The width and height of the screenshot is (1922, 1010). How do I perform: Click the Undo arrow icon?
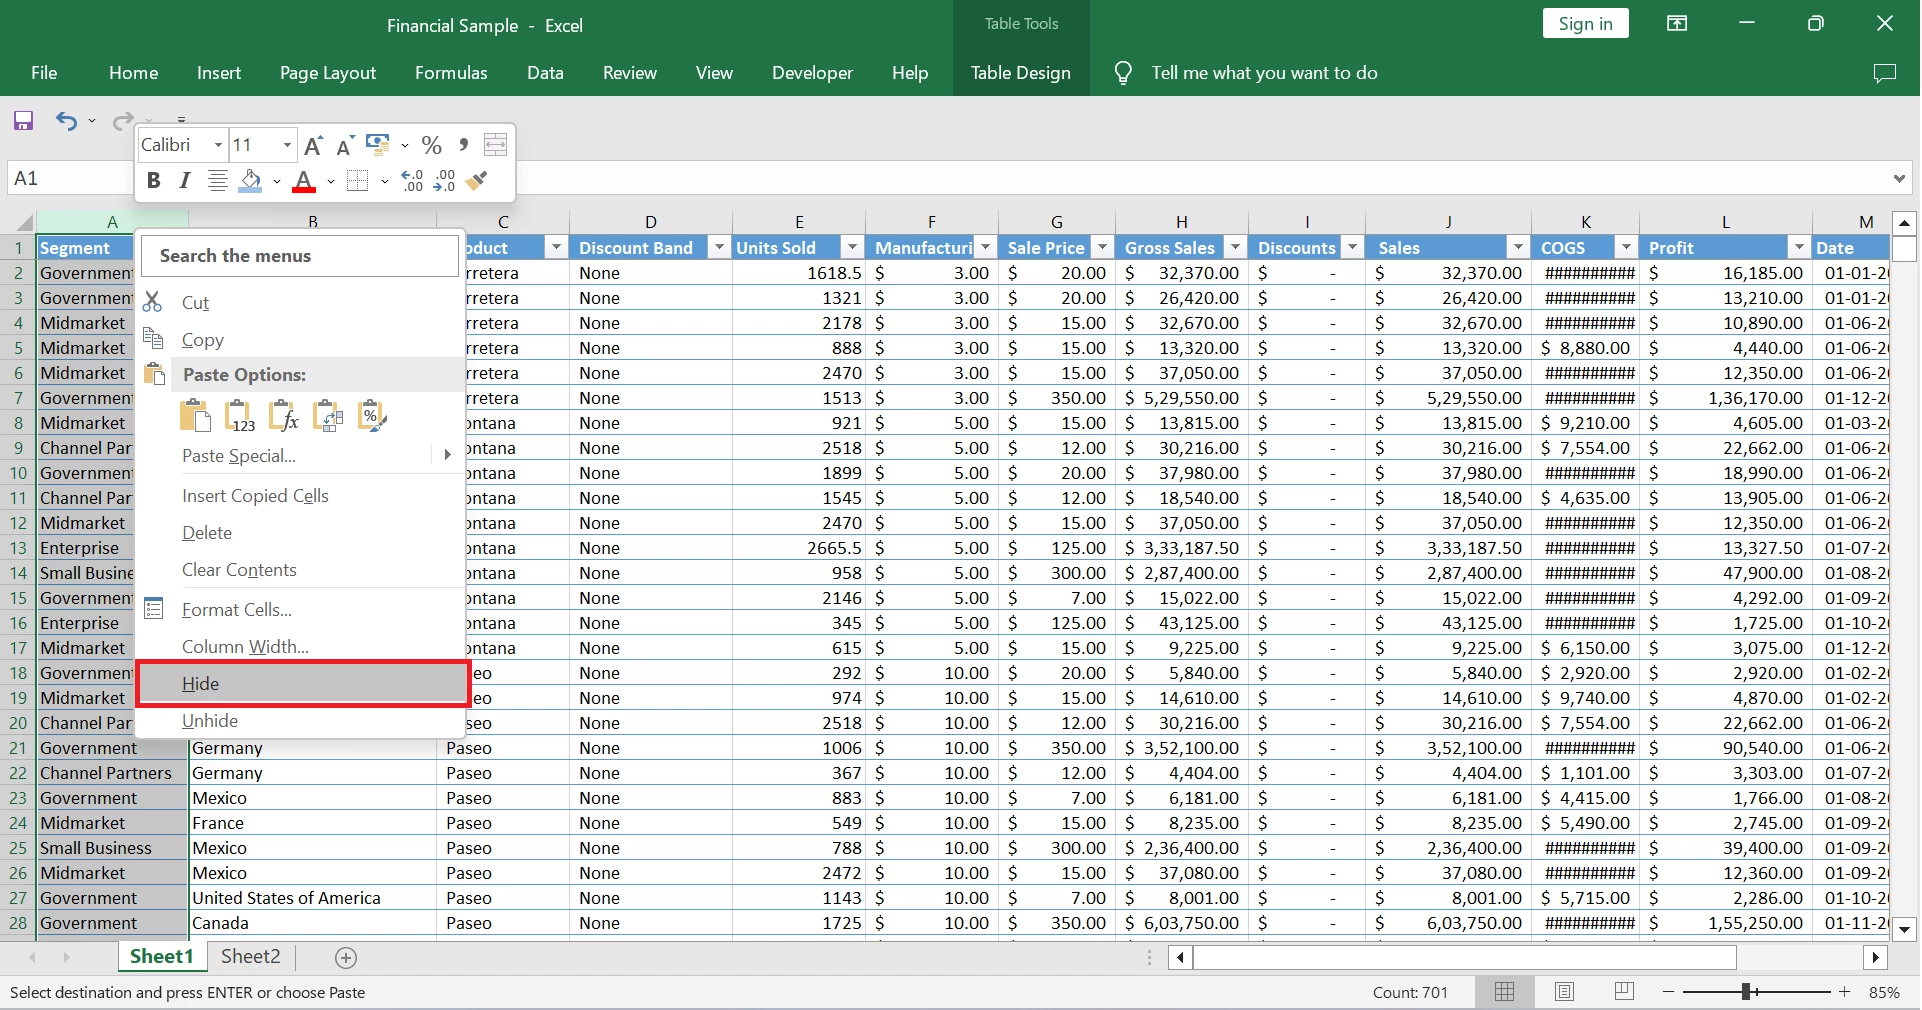(66, 121)
